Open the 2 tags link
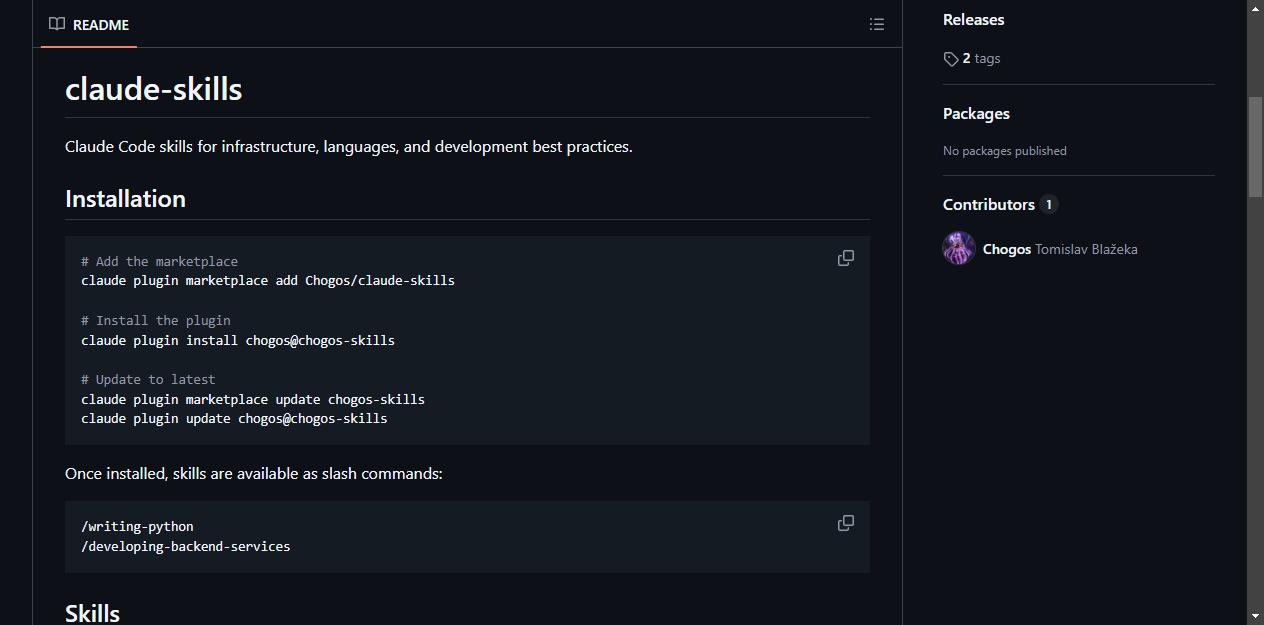The image size is (1264, 625). pos(972,59)
